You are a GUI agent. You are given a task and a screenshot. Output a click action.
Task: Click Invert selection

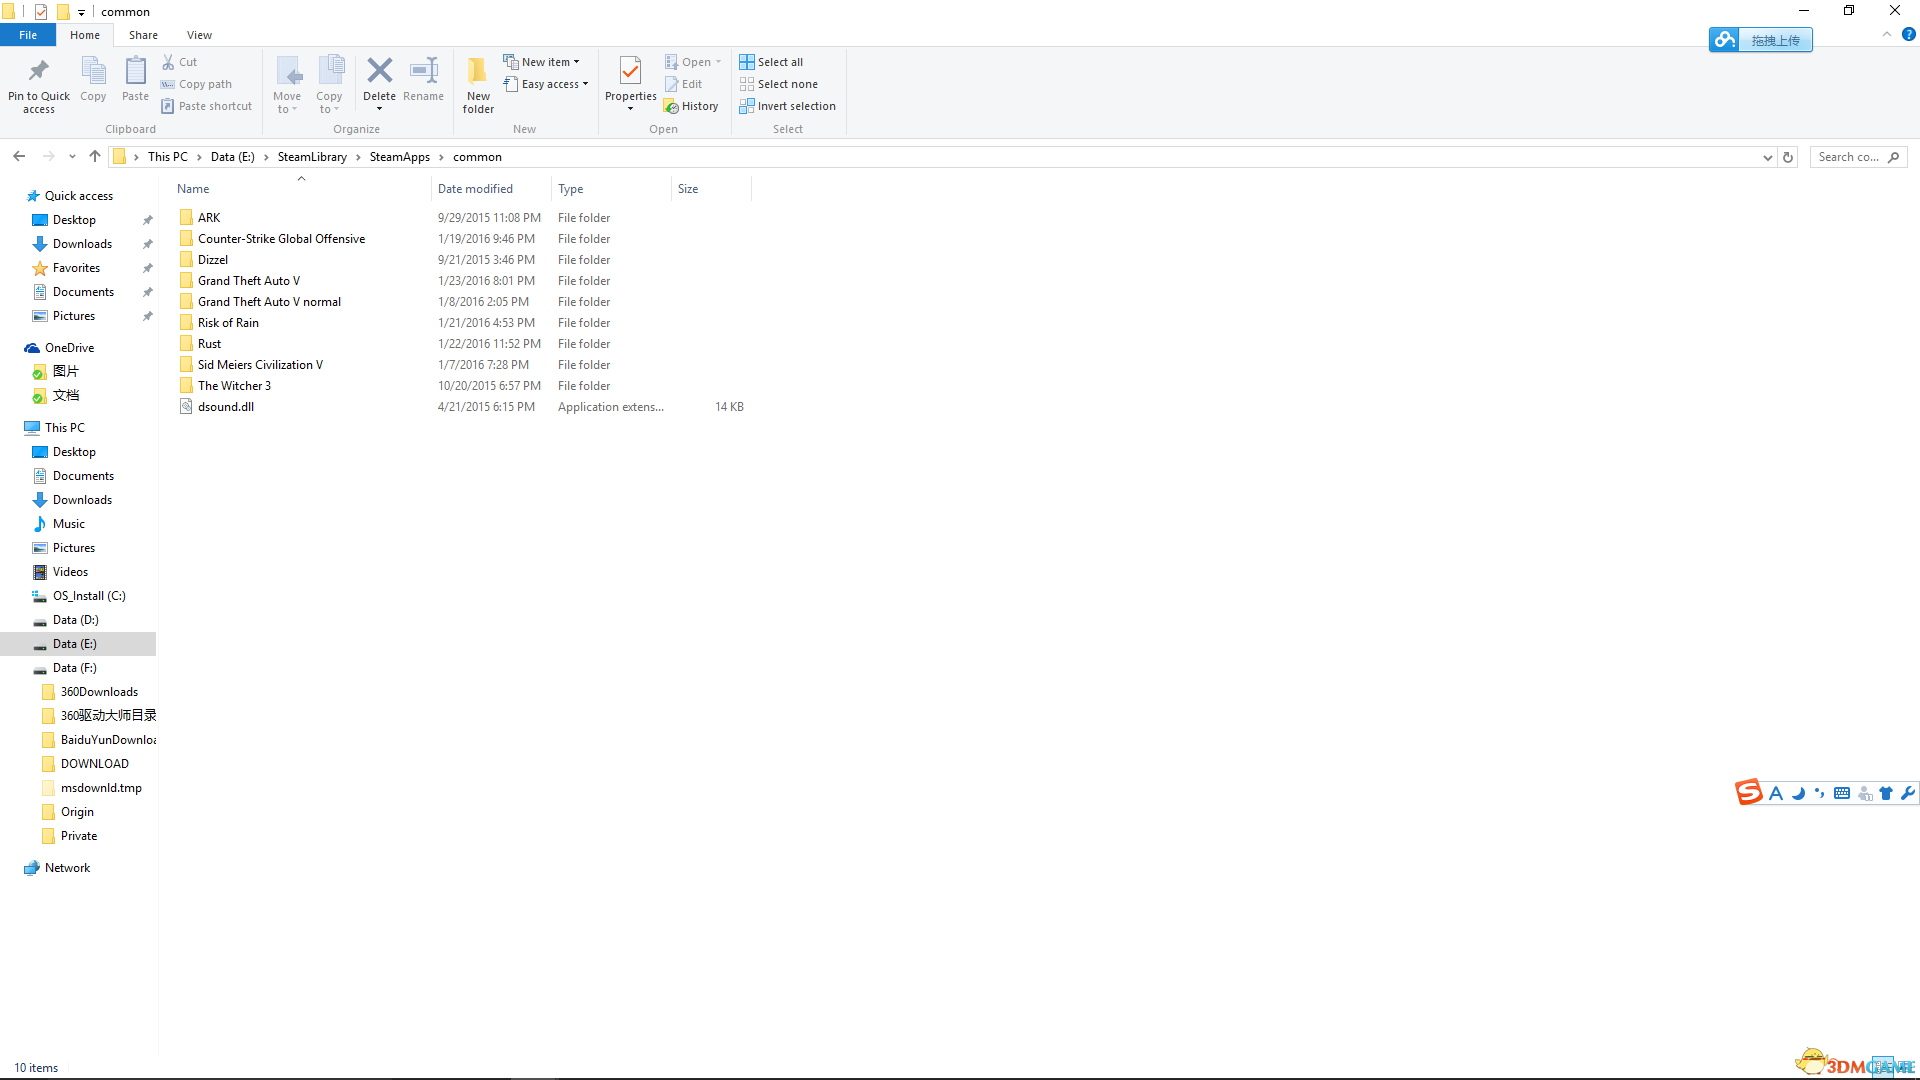(788, 106)
